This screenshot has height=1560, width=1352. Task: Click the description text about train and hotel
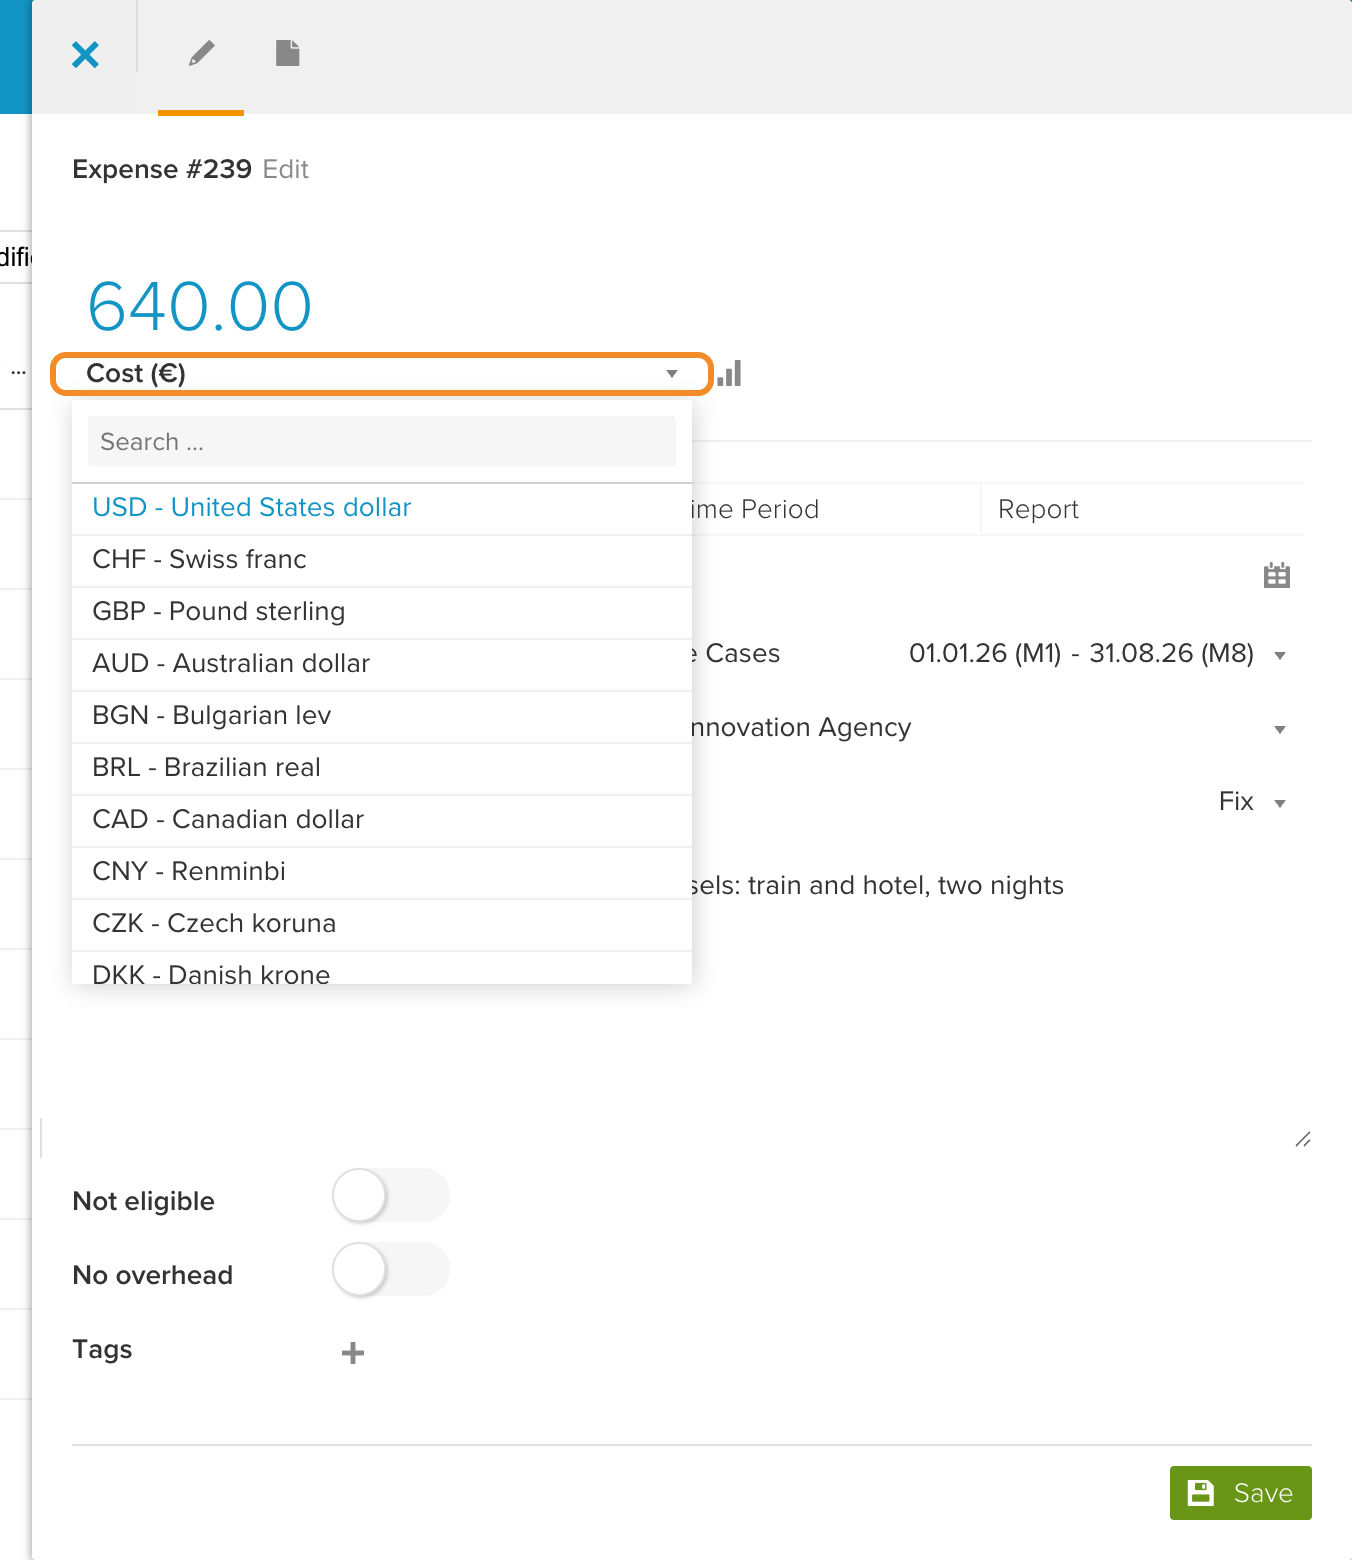[x=876, y=886]
